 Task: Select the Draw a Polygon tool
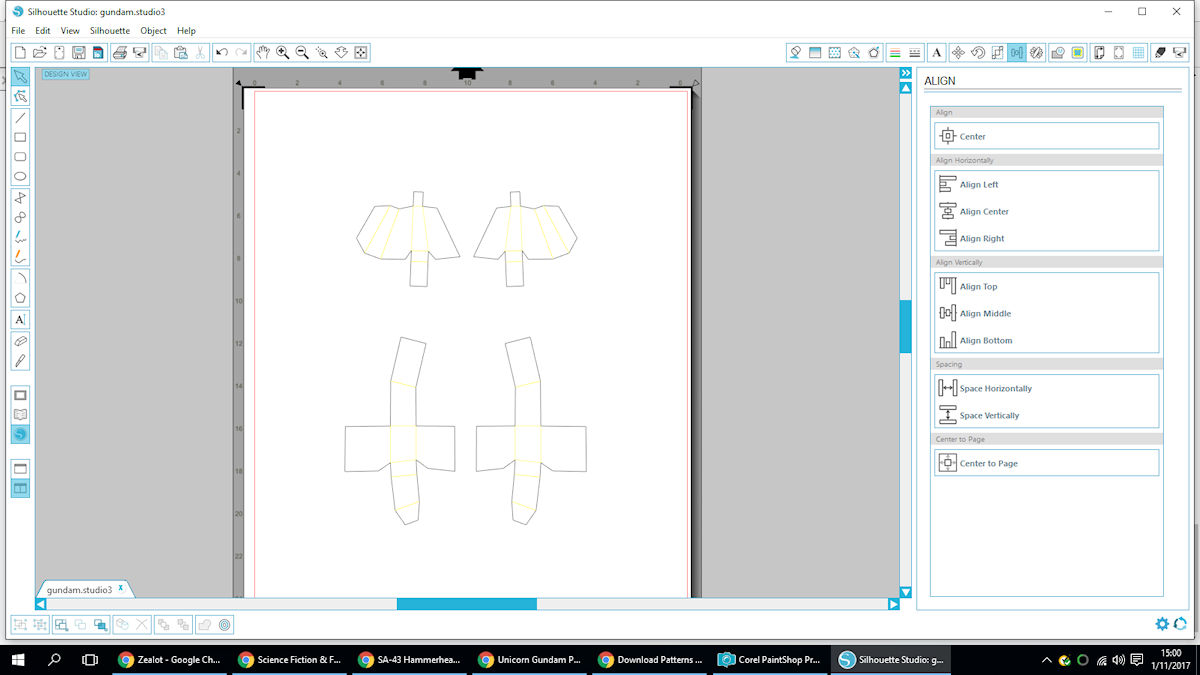[x=20, y=198]
